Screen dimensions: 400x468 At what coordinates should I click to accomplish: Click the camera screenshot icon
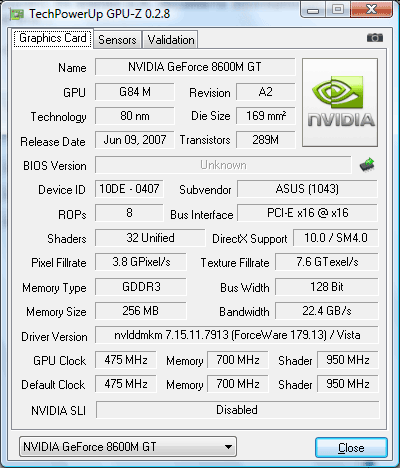point(375,38)
